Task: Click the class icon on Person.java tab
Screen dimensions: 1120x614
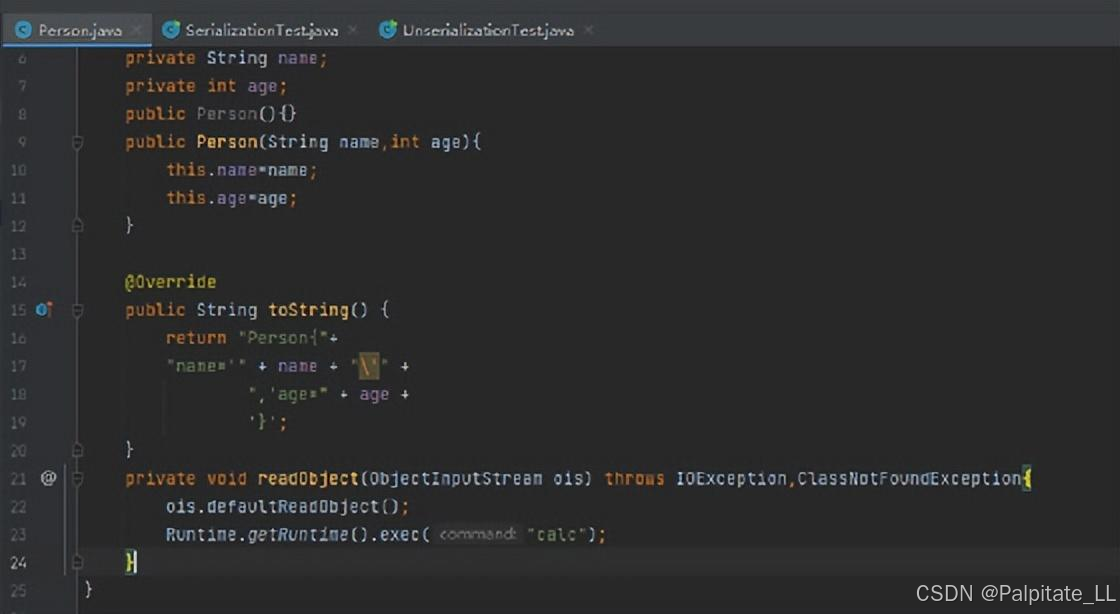Action: tap(22, 29)
